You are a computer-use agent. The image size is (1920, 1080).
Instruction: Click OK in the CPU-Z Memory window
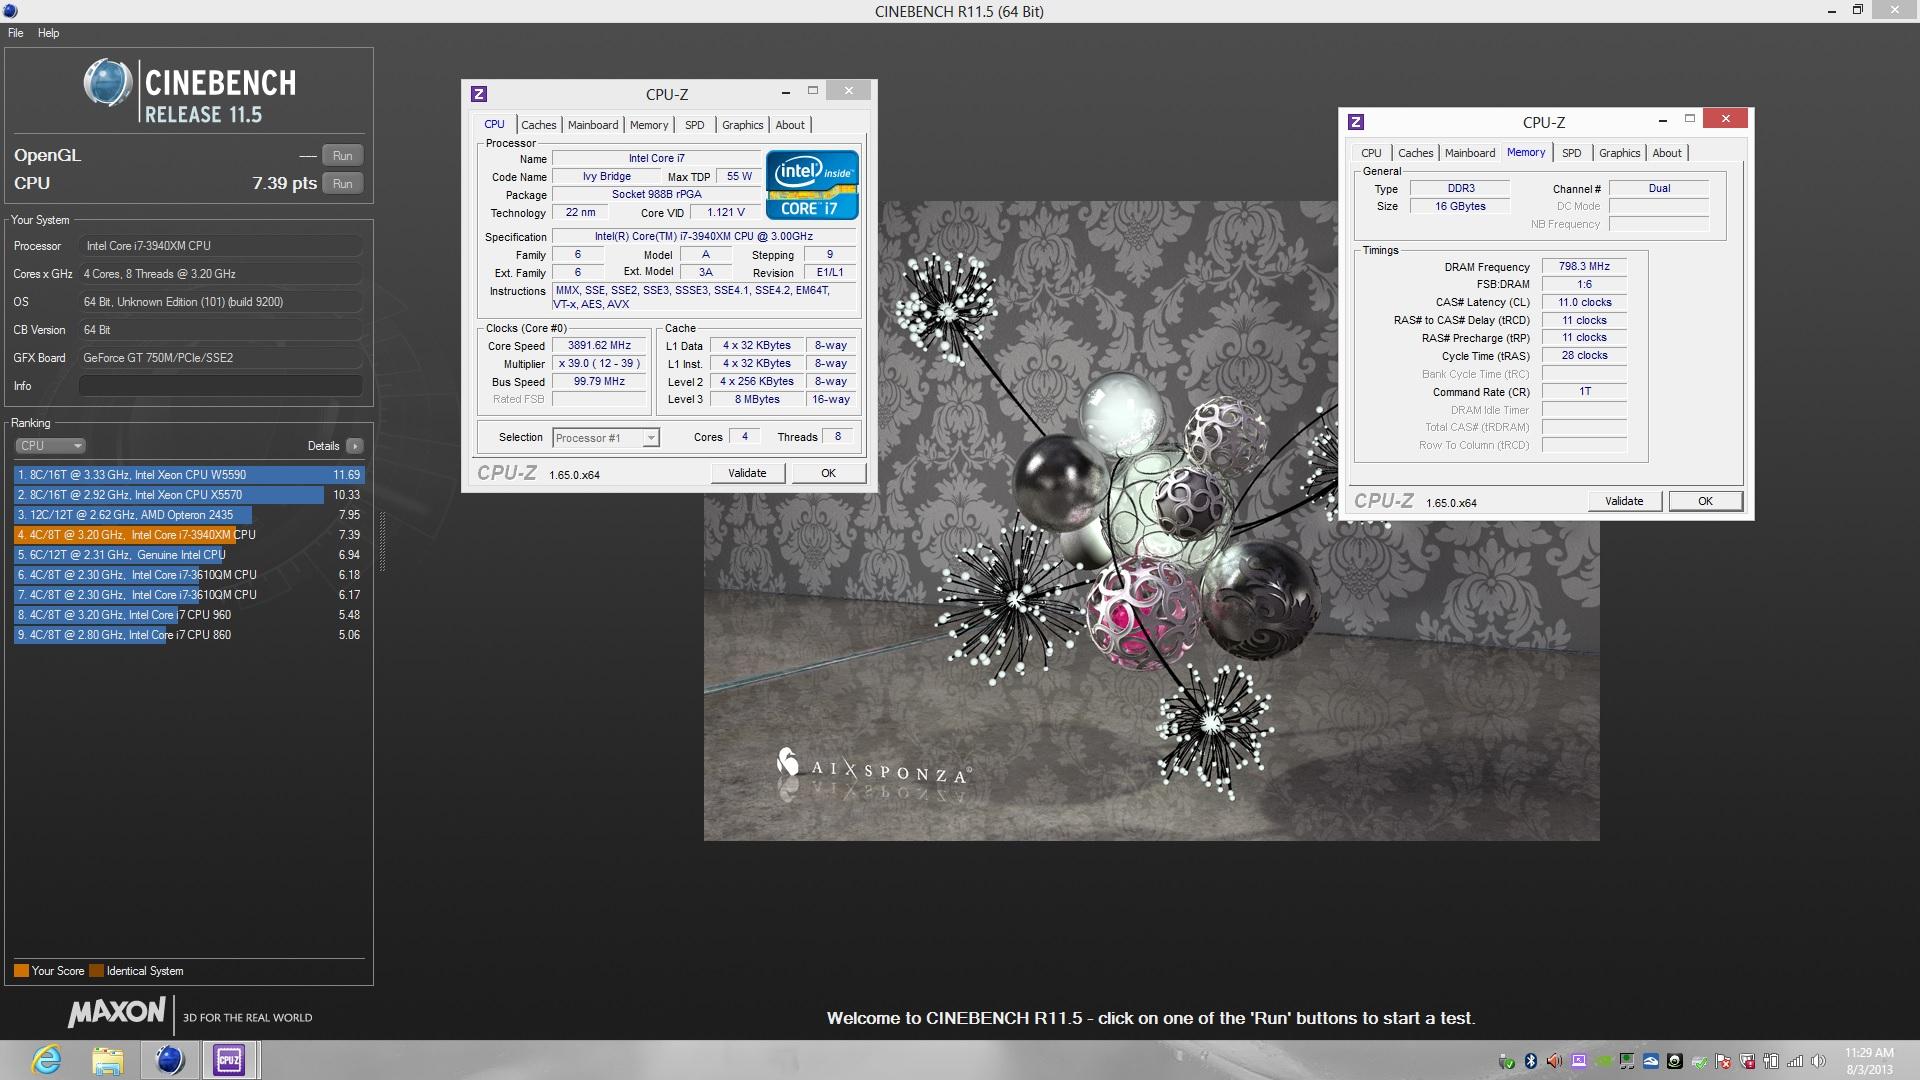(1705, 501)
